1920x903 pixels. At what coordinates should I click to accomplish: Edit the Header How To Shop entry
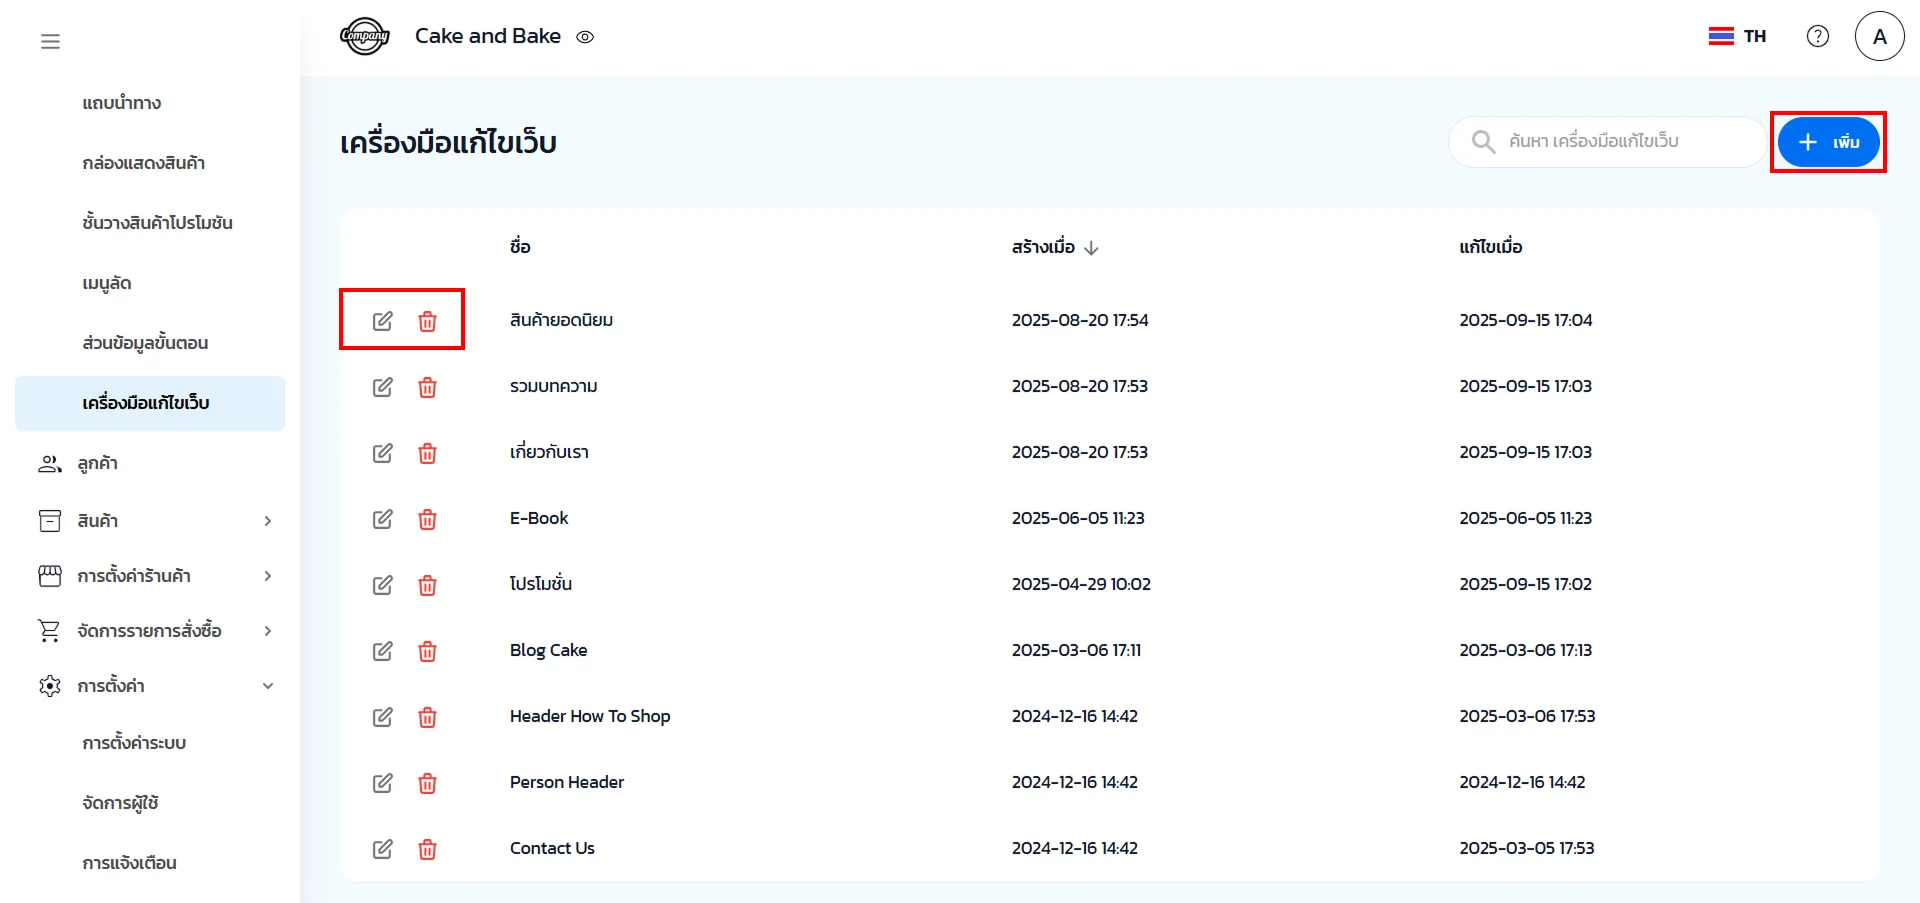[x=382, y=717]
